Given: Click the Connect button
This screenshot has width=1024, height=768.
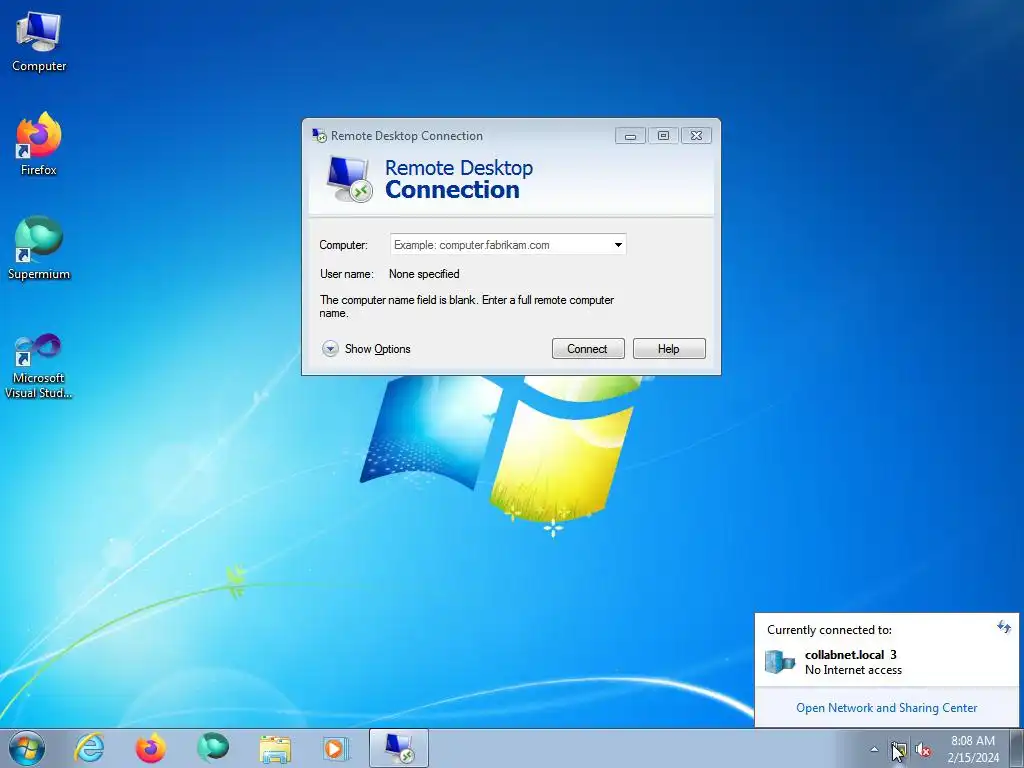Looking at the screenshot, I should click(x=588, y=349).
